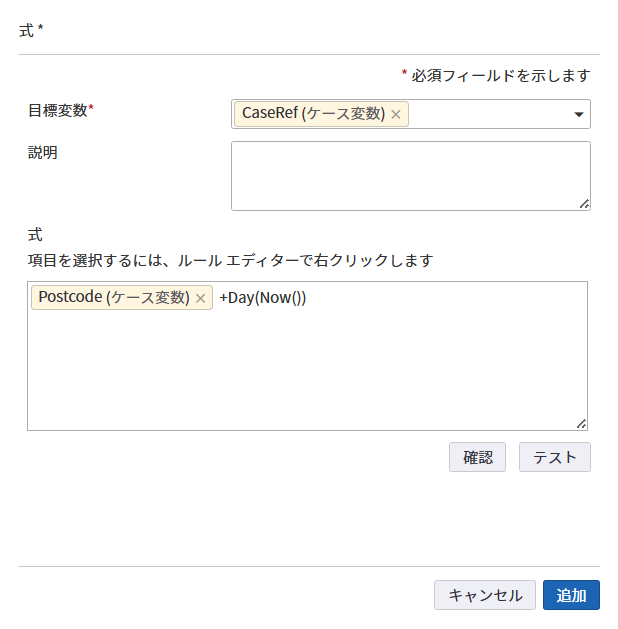Click the 説明 field label

pyautogui.click(x=43, y=153)
